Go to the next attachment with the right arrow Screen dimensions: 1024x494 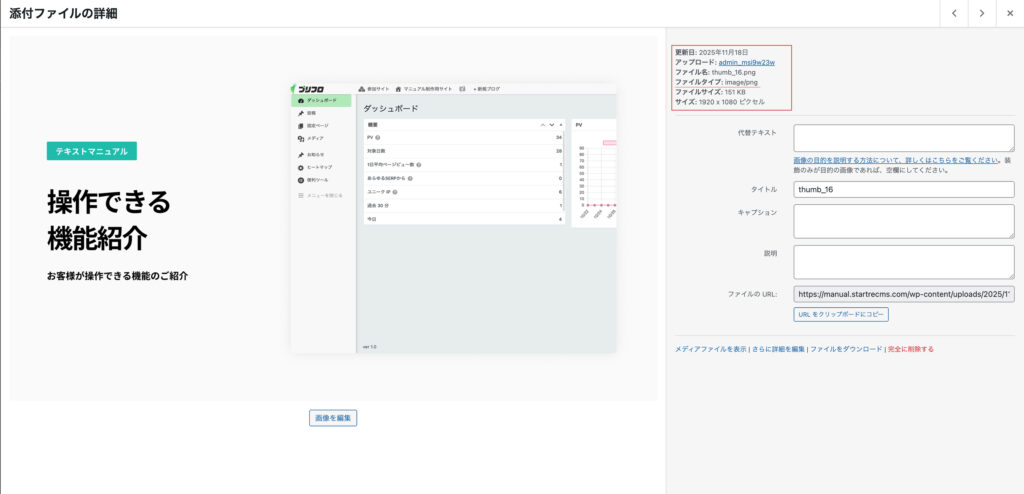(982, 13)
